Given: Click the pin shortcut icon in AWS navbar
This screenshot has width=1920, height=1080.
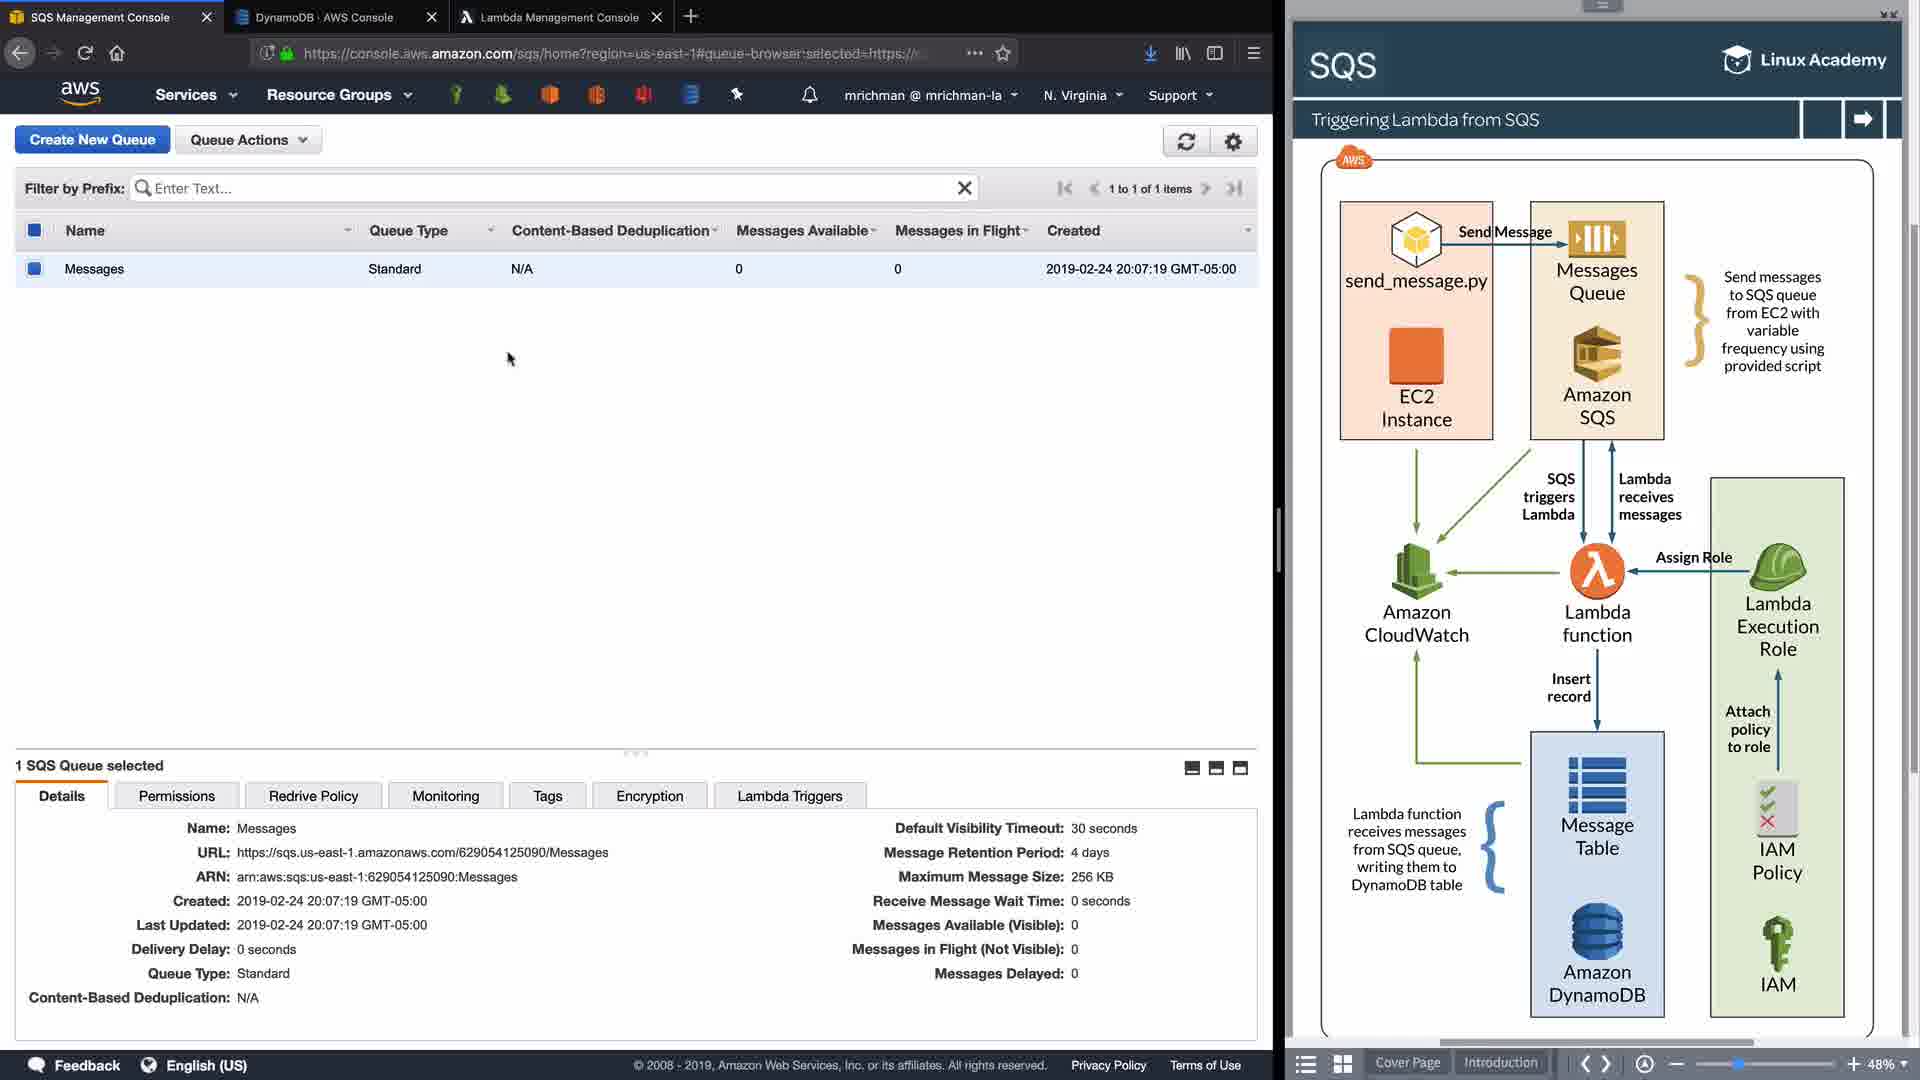Looking at the screenshot, I should tap(737, 95).
